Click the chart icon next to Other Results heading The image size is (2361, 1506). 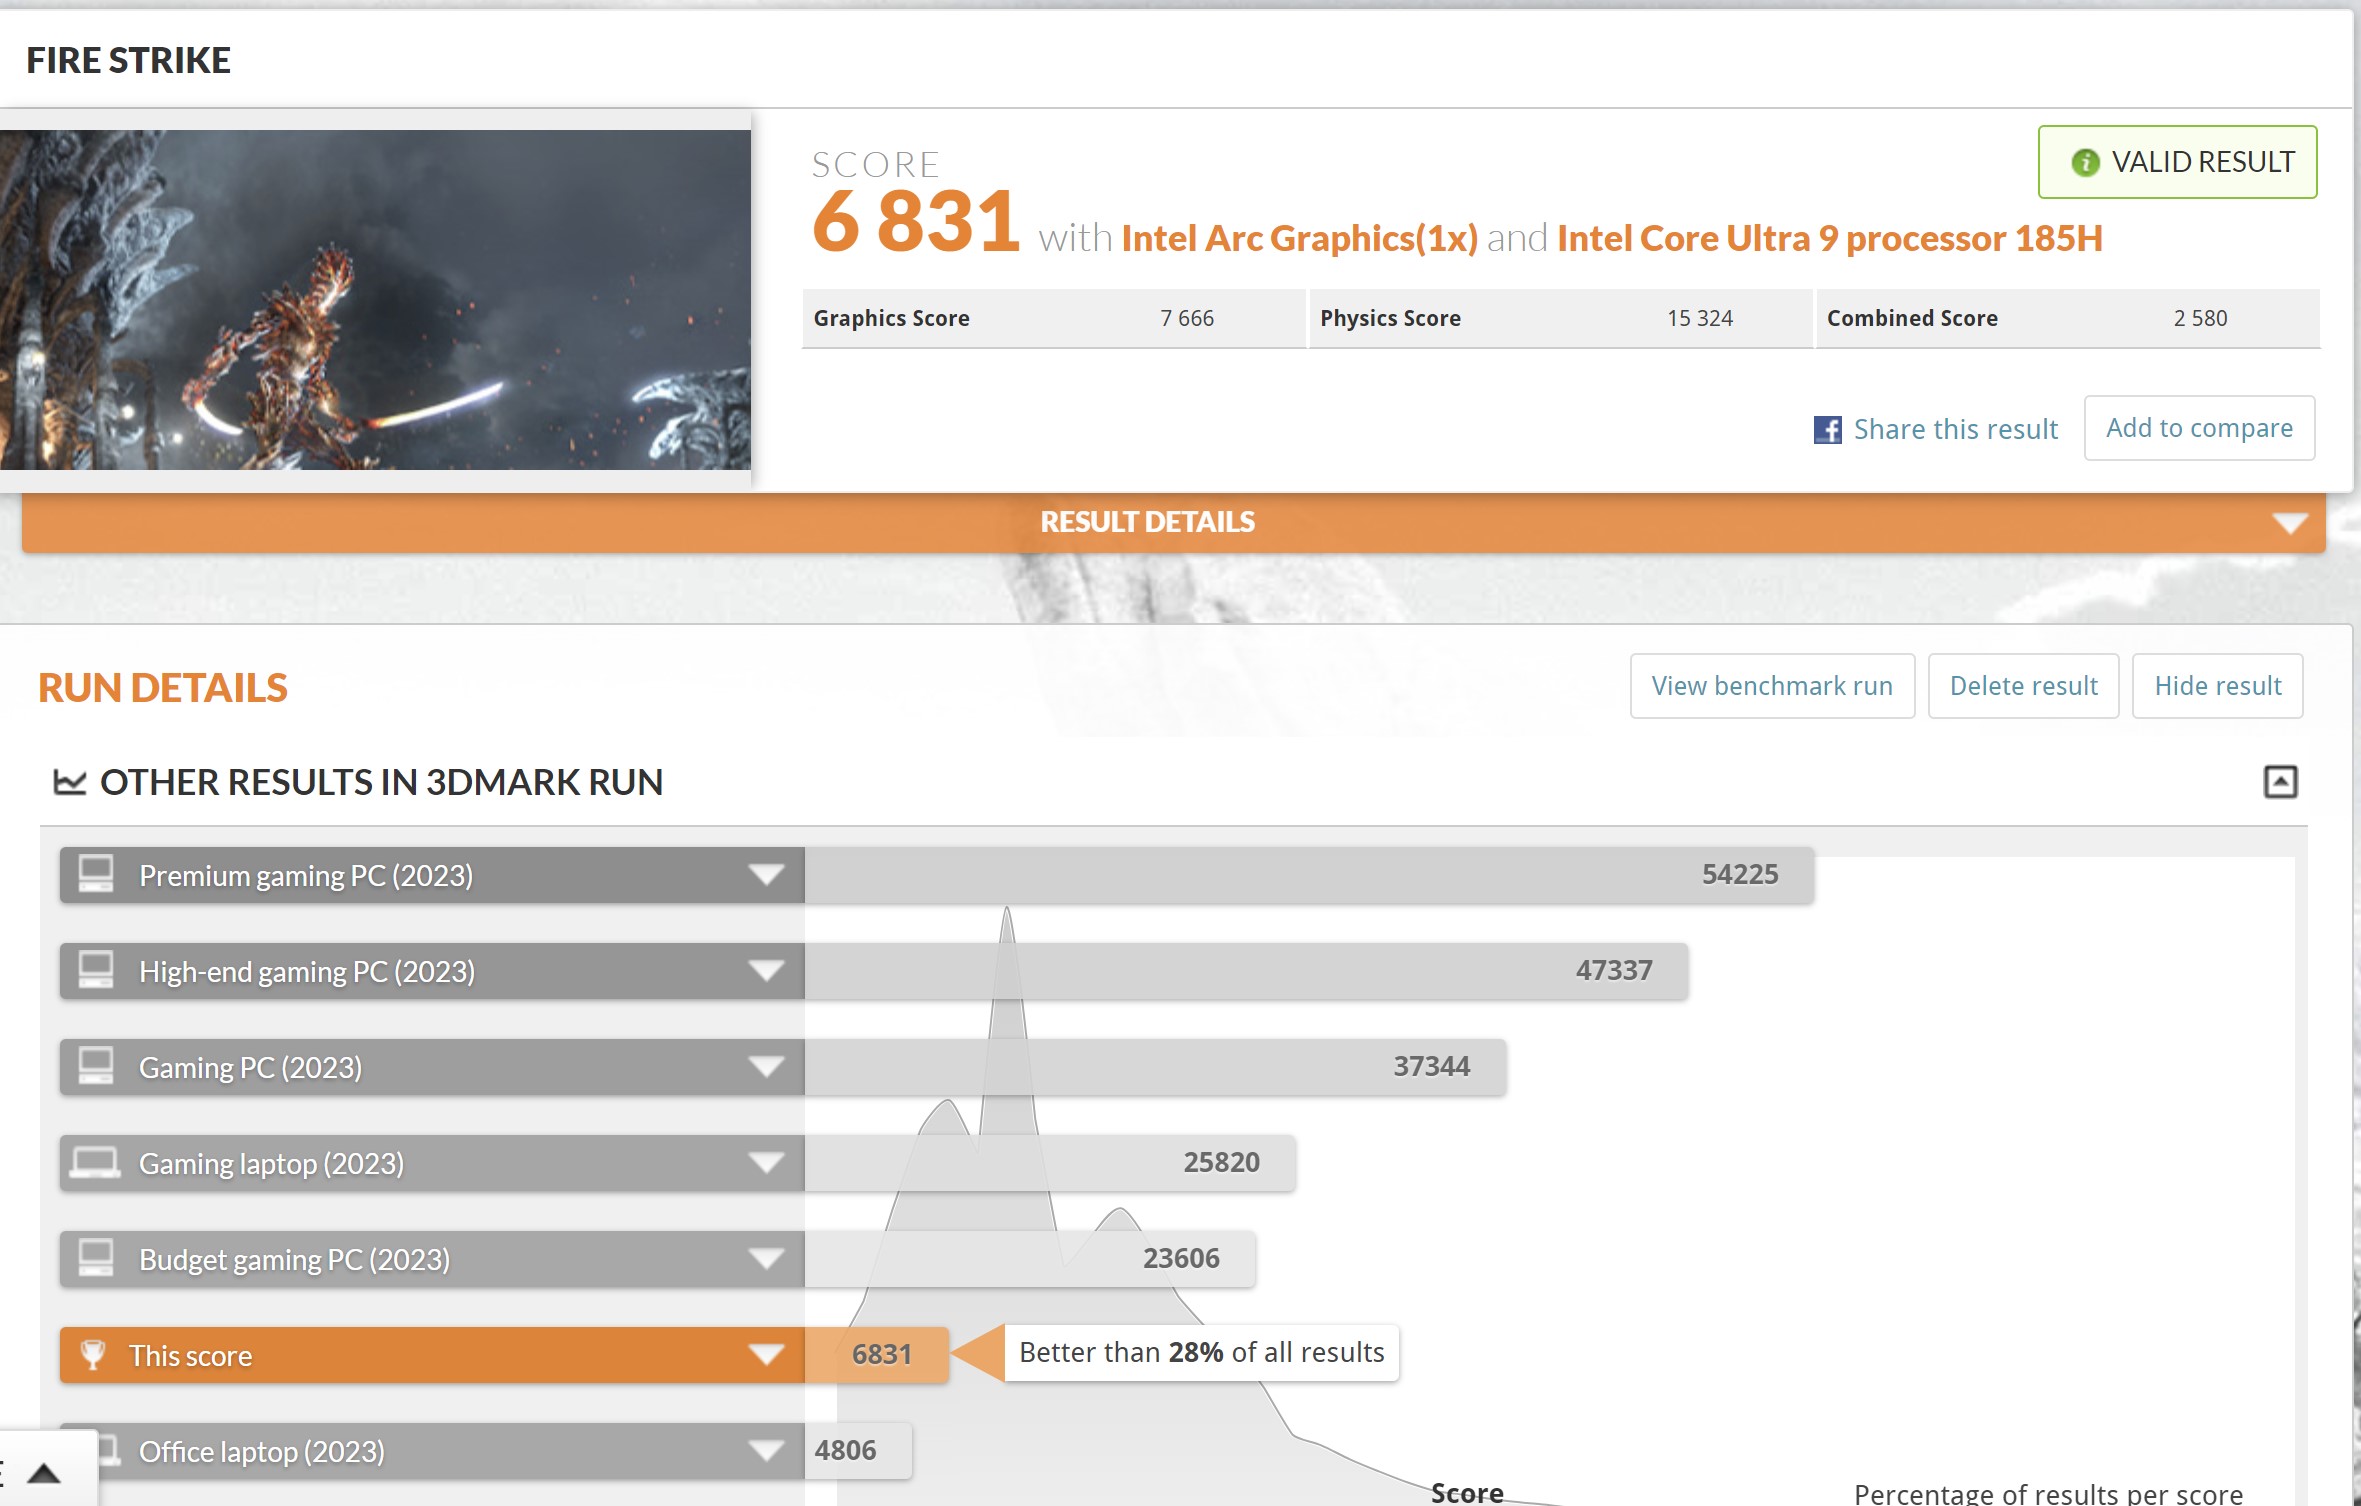(x=69, y=782)
